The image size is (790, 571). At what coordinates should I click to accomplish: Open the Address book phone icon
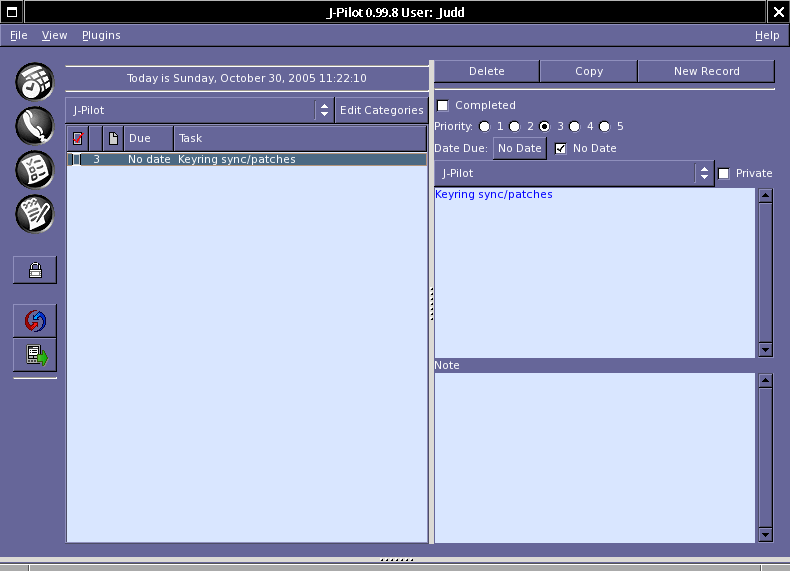click(x=35, y=125)
